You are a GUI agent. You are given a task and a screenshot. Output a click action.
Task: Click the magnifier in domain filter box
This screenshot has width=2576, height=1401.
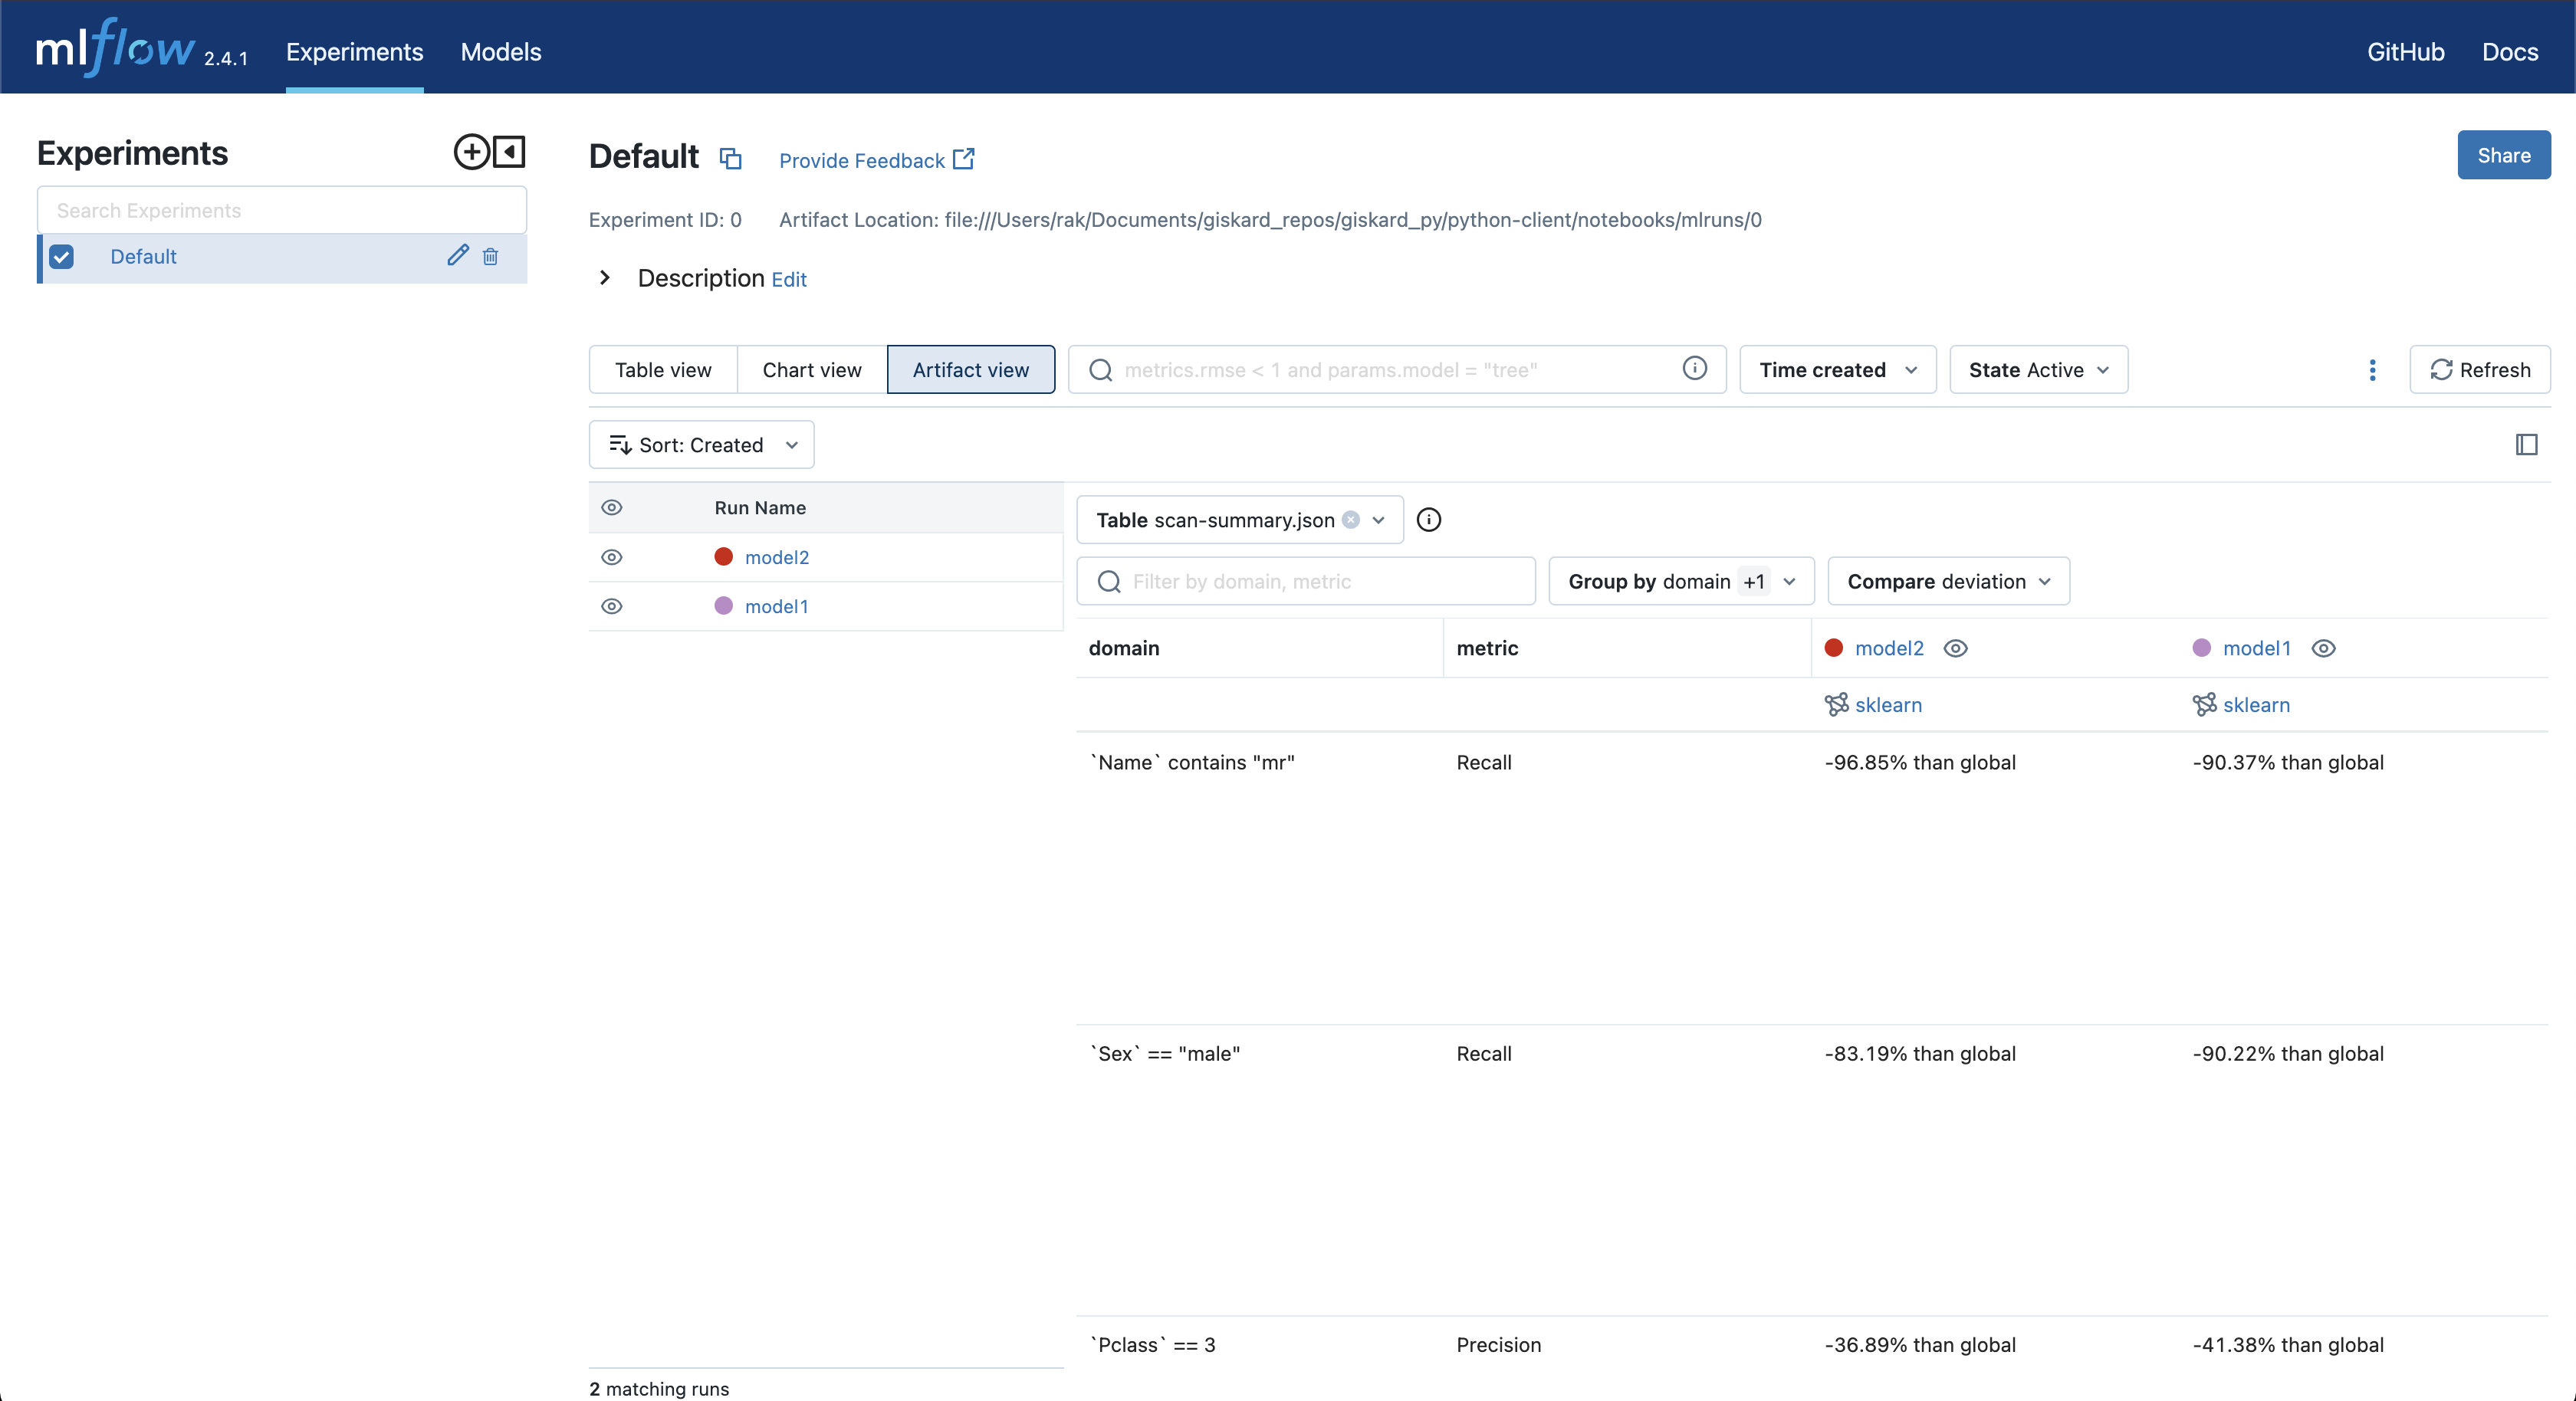click(x=1109, y=582)
